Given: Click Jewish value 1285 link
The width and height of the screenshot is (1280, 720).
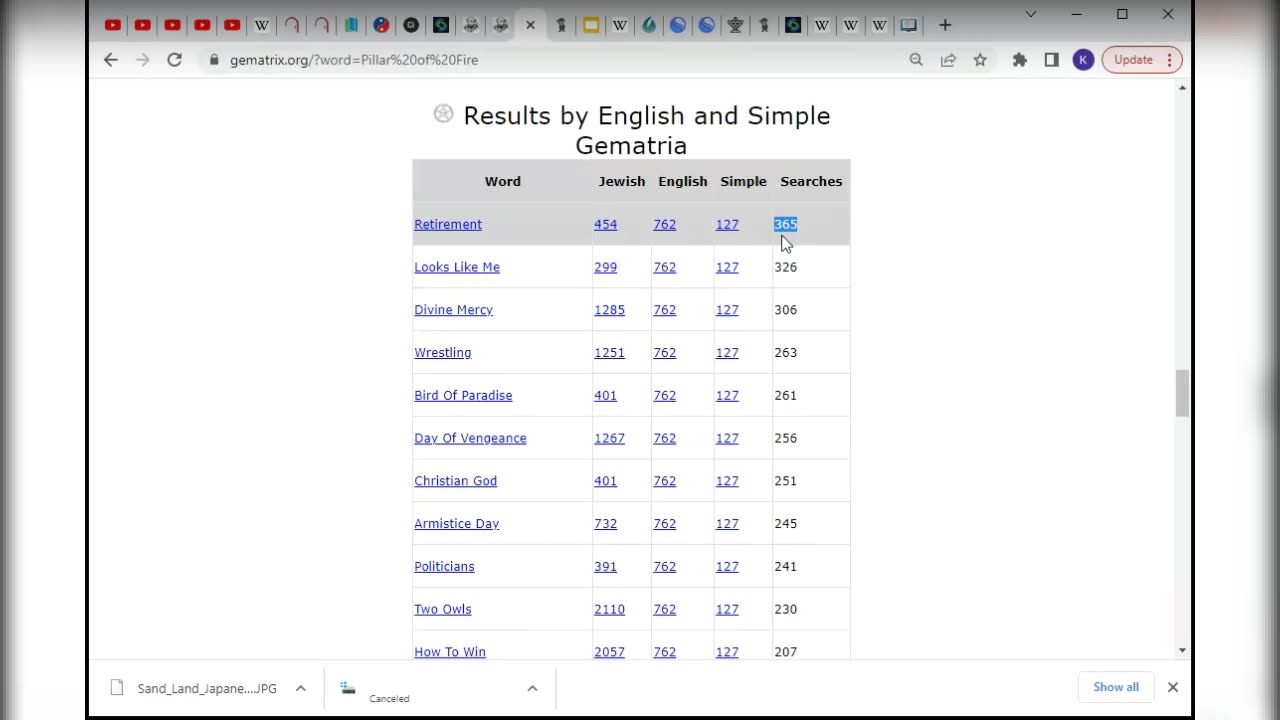Looking at the screenshot, I should (609, 310).
